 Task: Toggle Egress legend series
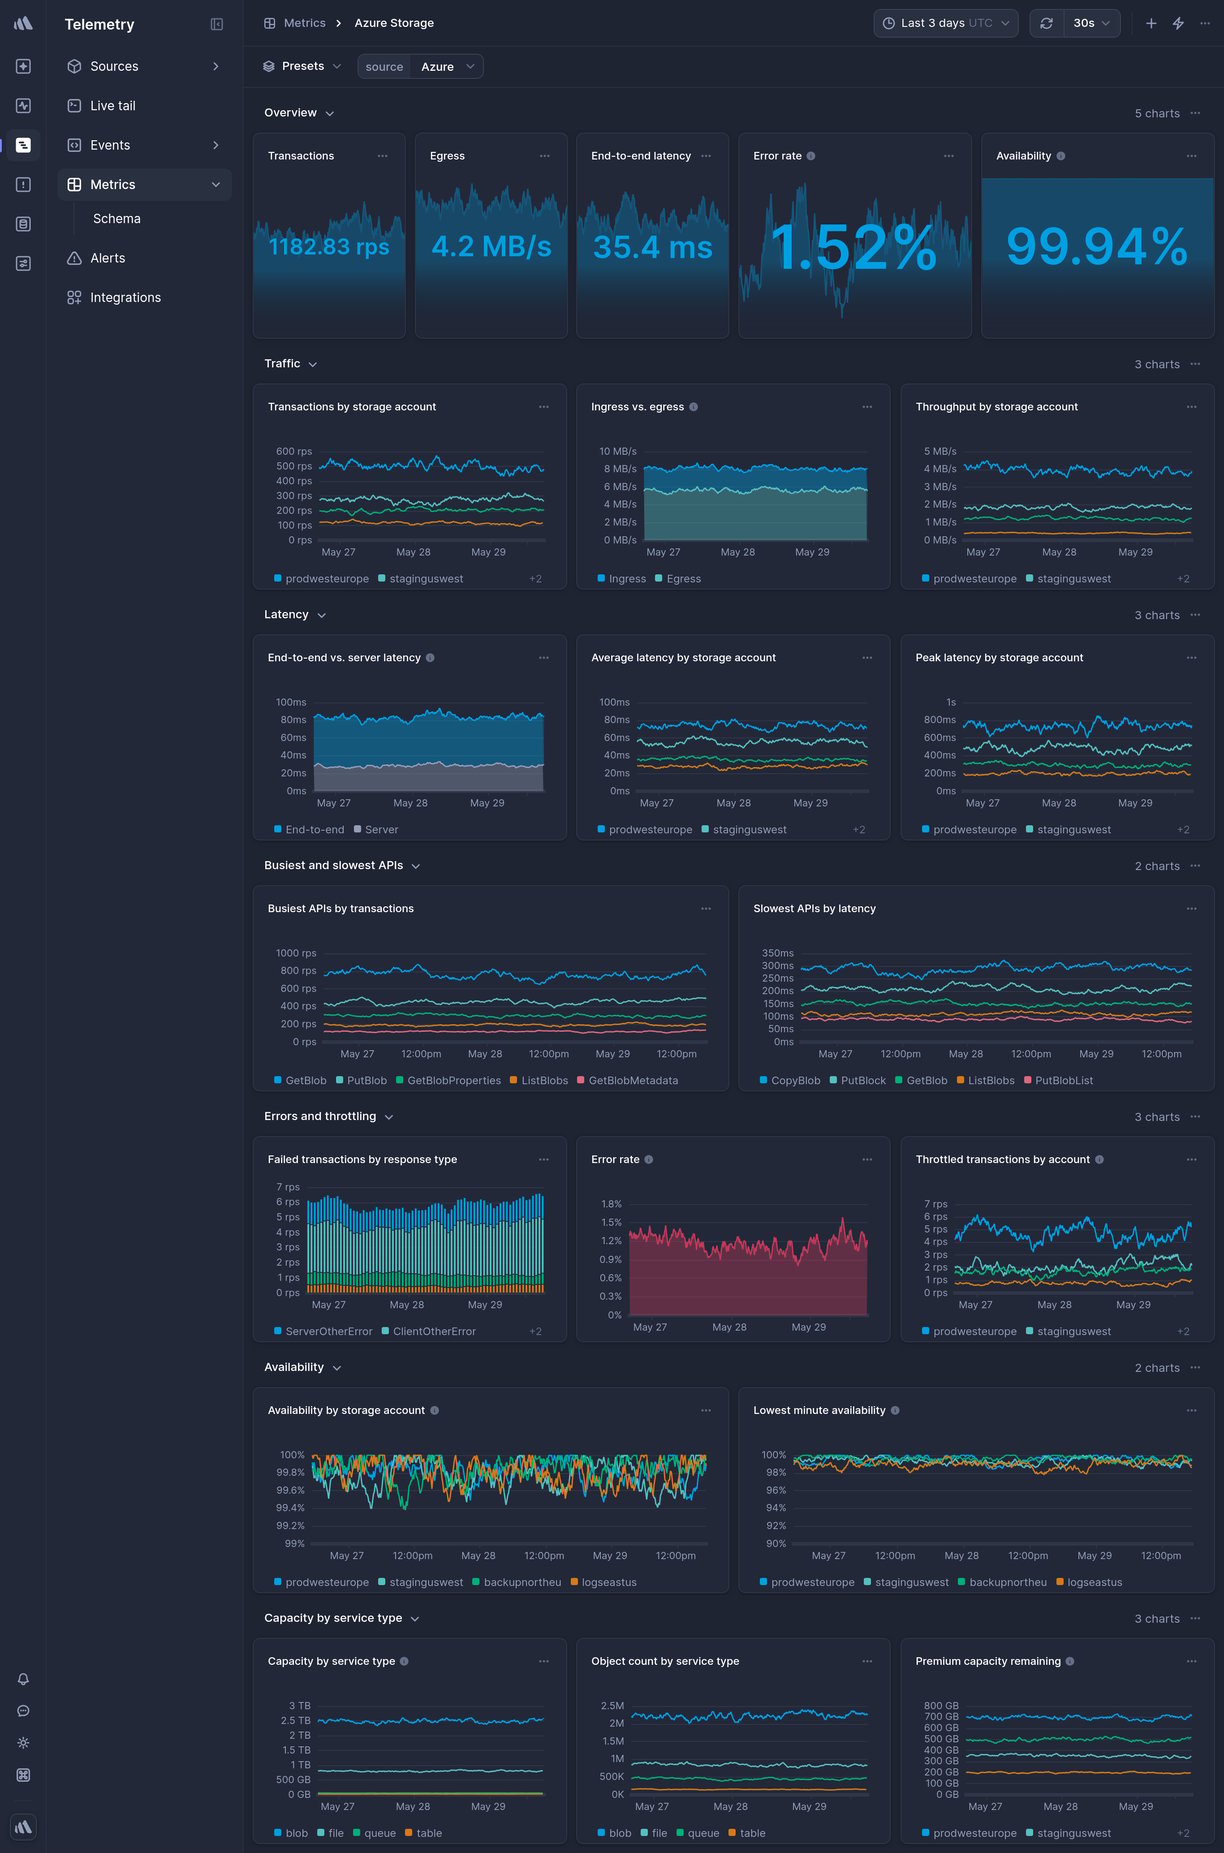678,579
